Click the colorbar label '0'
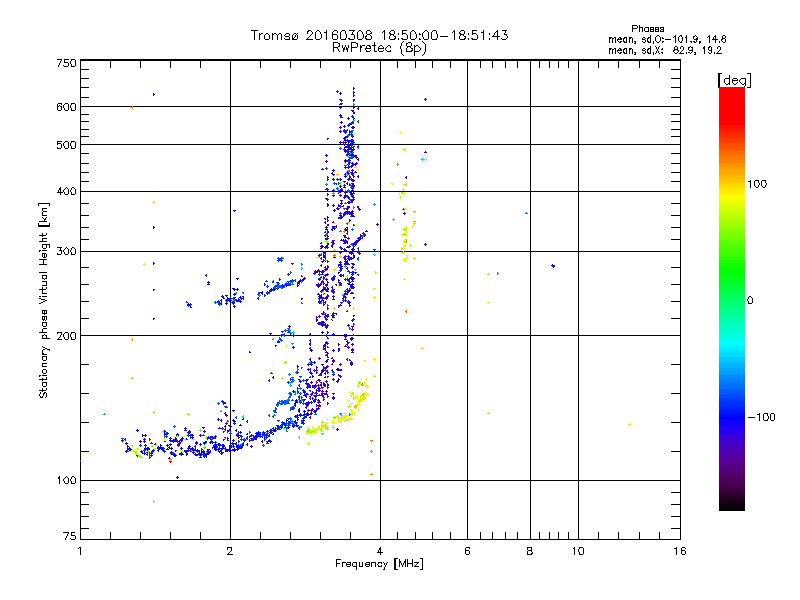The image size is (800, 600). pyautogui.click(x=749, y=301)
